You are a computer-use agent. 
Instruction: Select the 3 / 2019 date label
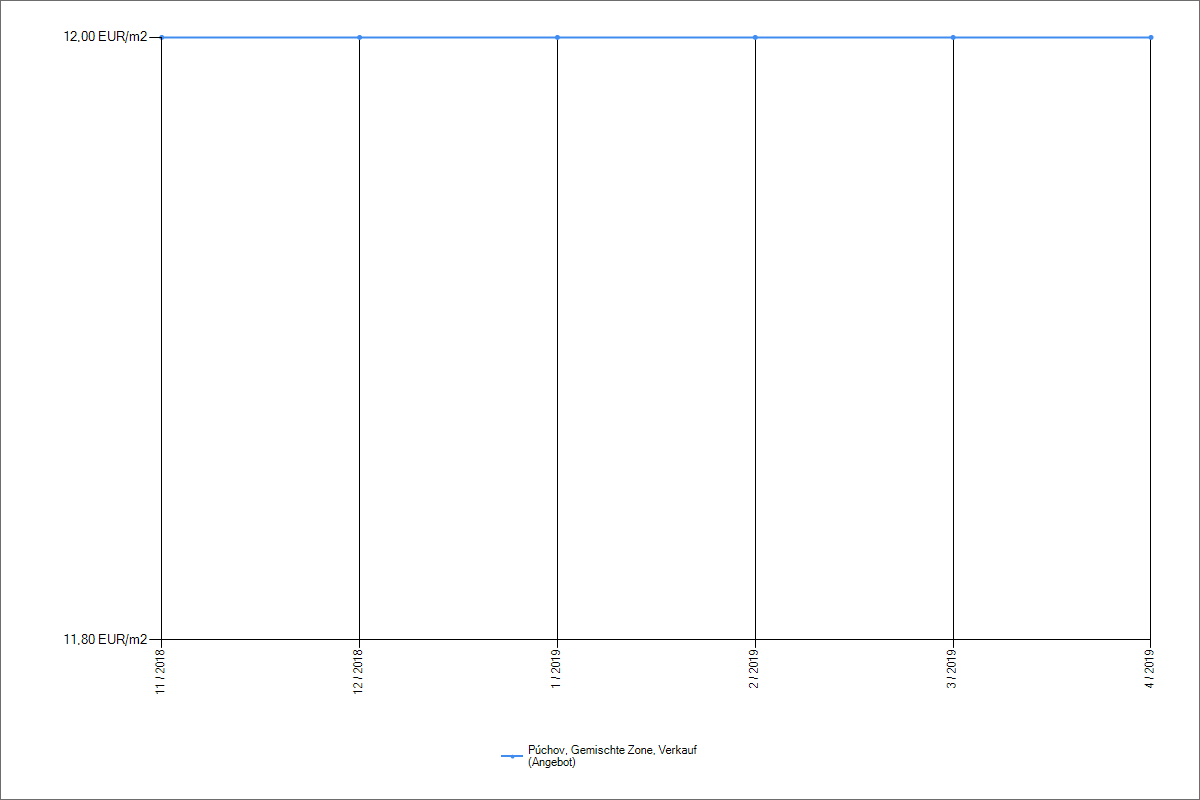(953, 668)
